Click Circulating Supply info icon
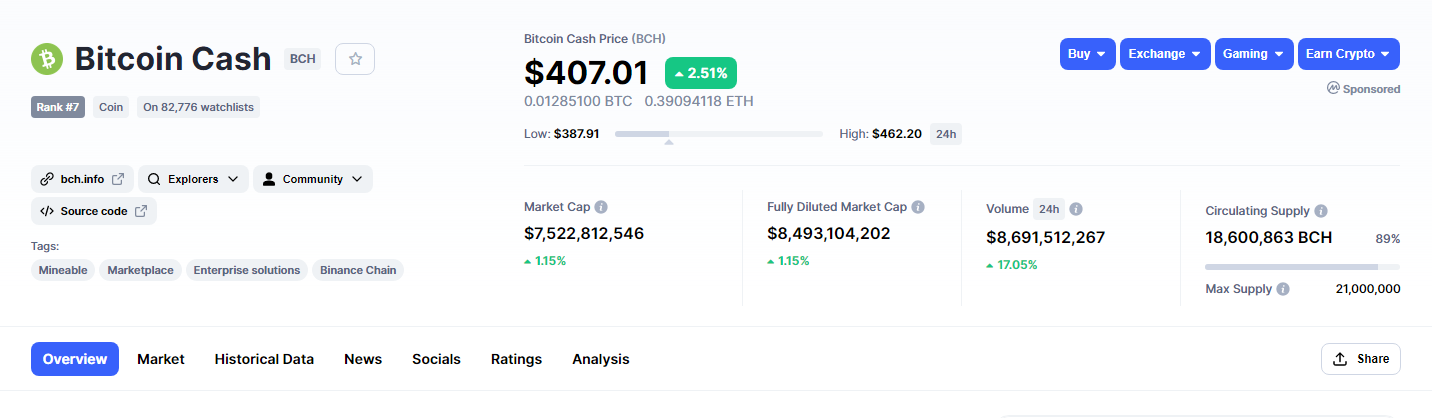The height and width of the screenshot is (418, 1432). click(1321, 211)
